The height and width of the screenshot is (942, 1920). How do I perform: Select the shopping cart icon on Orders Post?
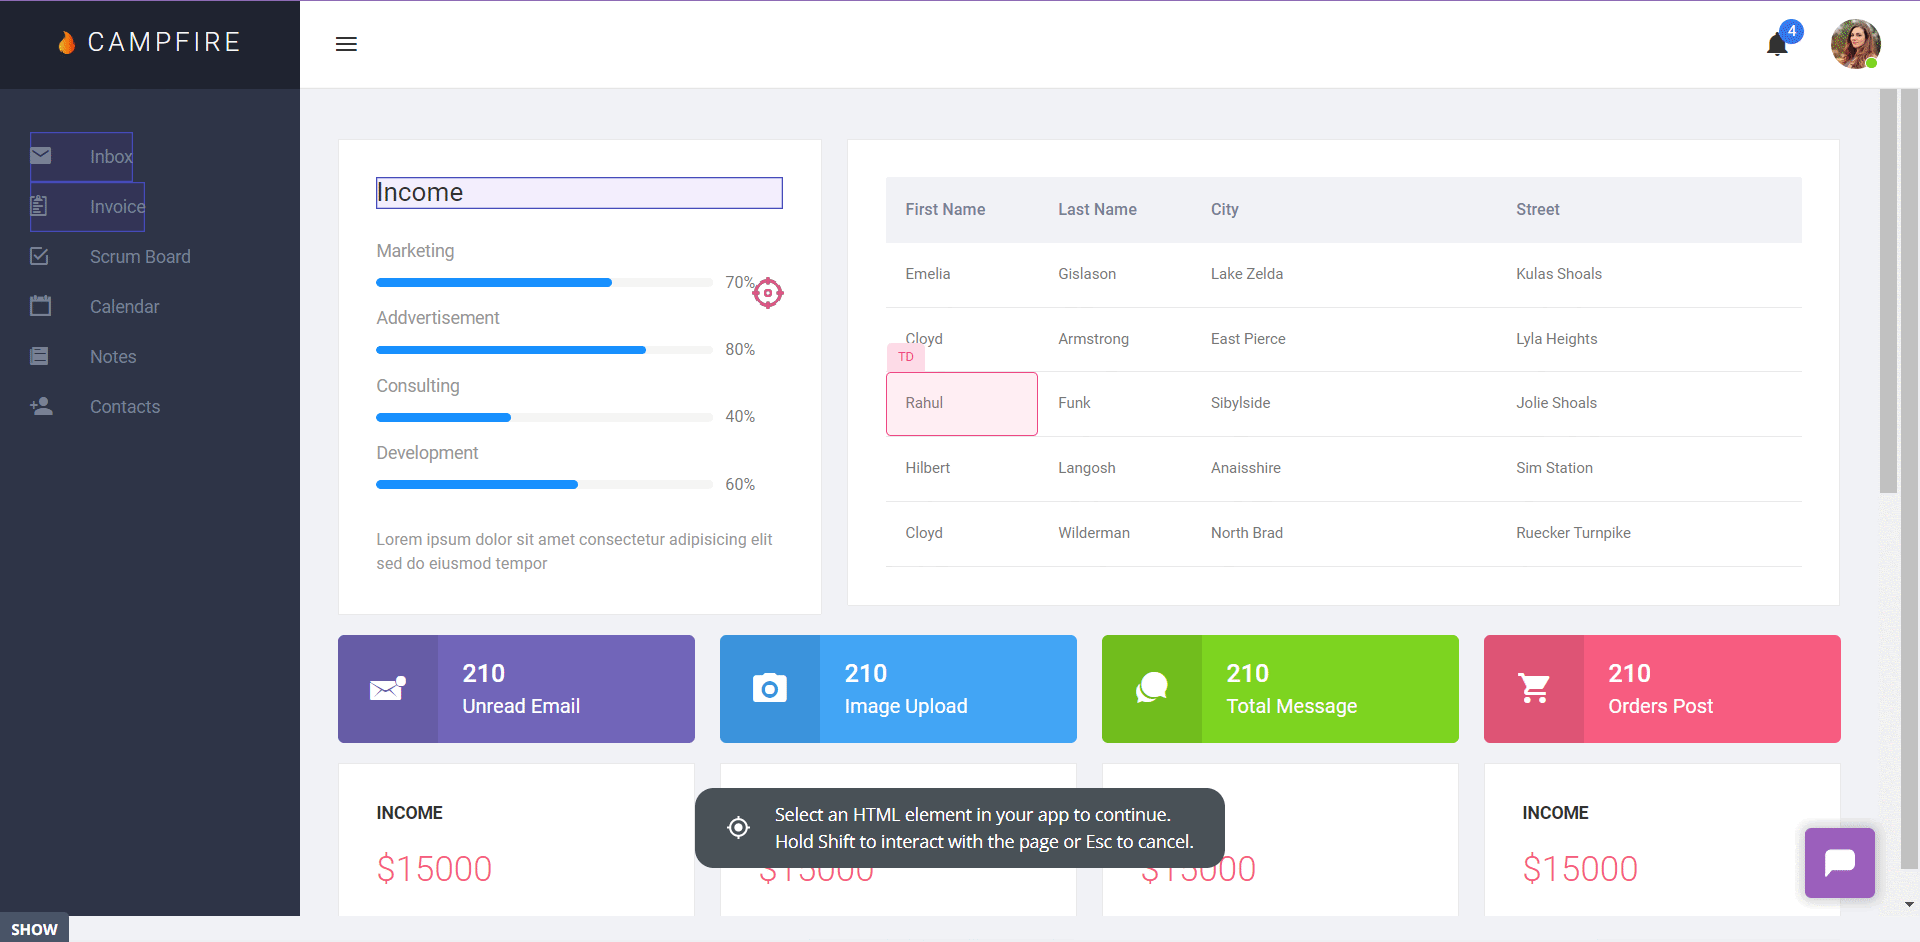tap(1534, 689)
